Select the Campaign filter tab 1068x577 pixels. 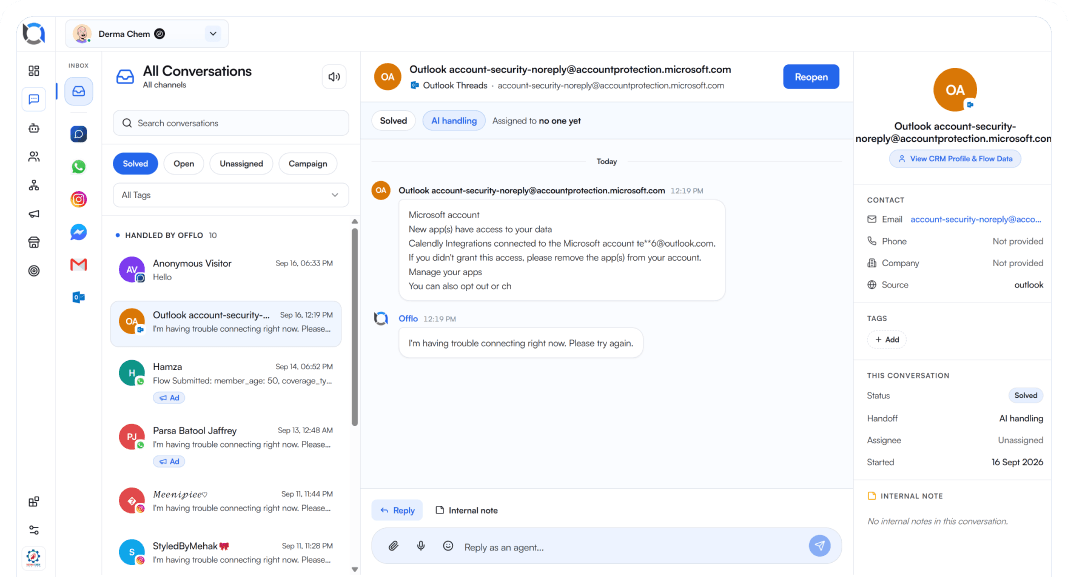tap(308, 163)
